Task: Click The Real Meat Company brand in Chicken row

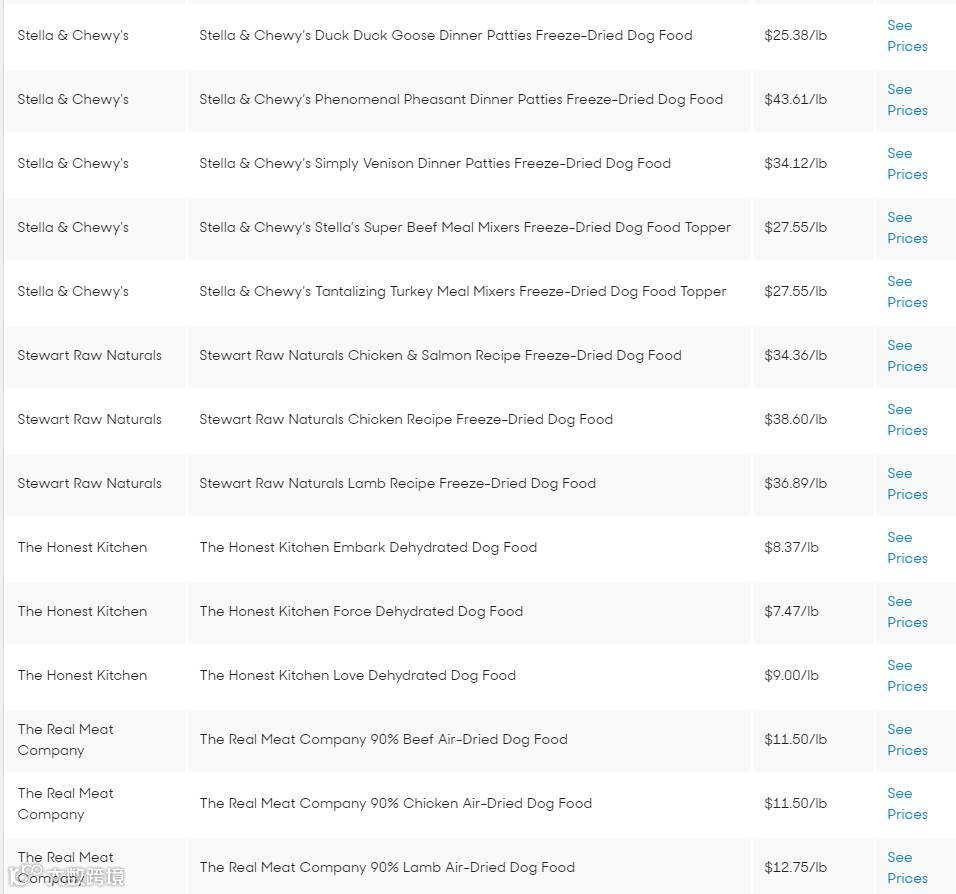Action: pos(65,804)
